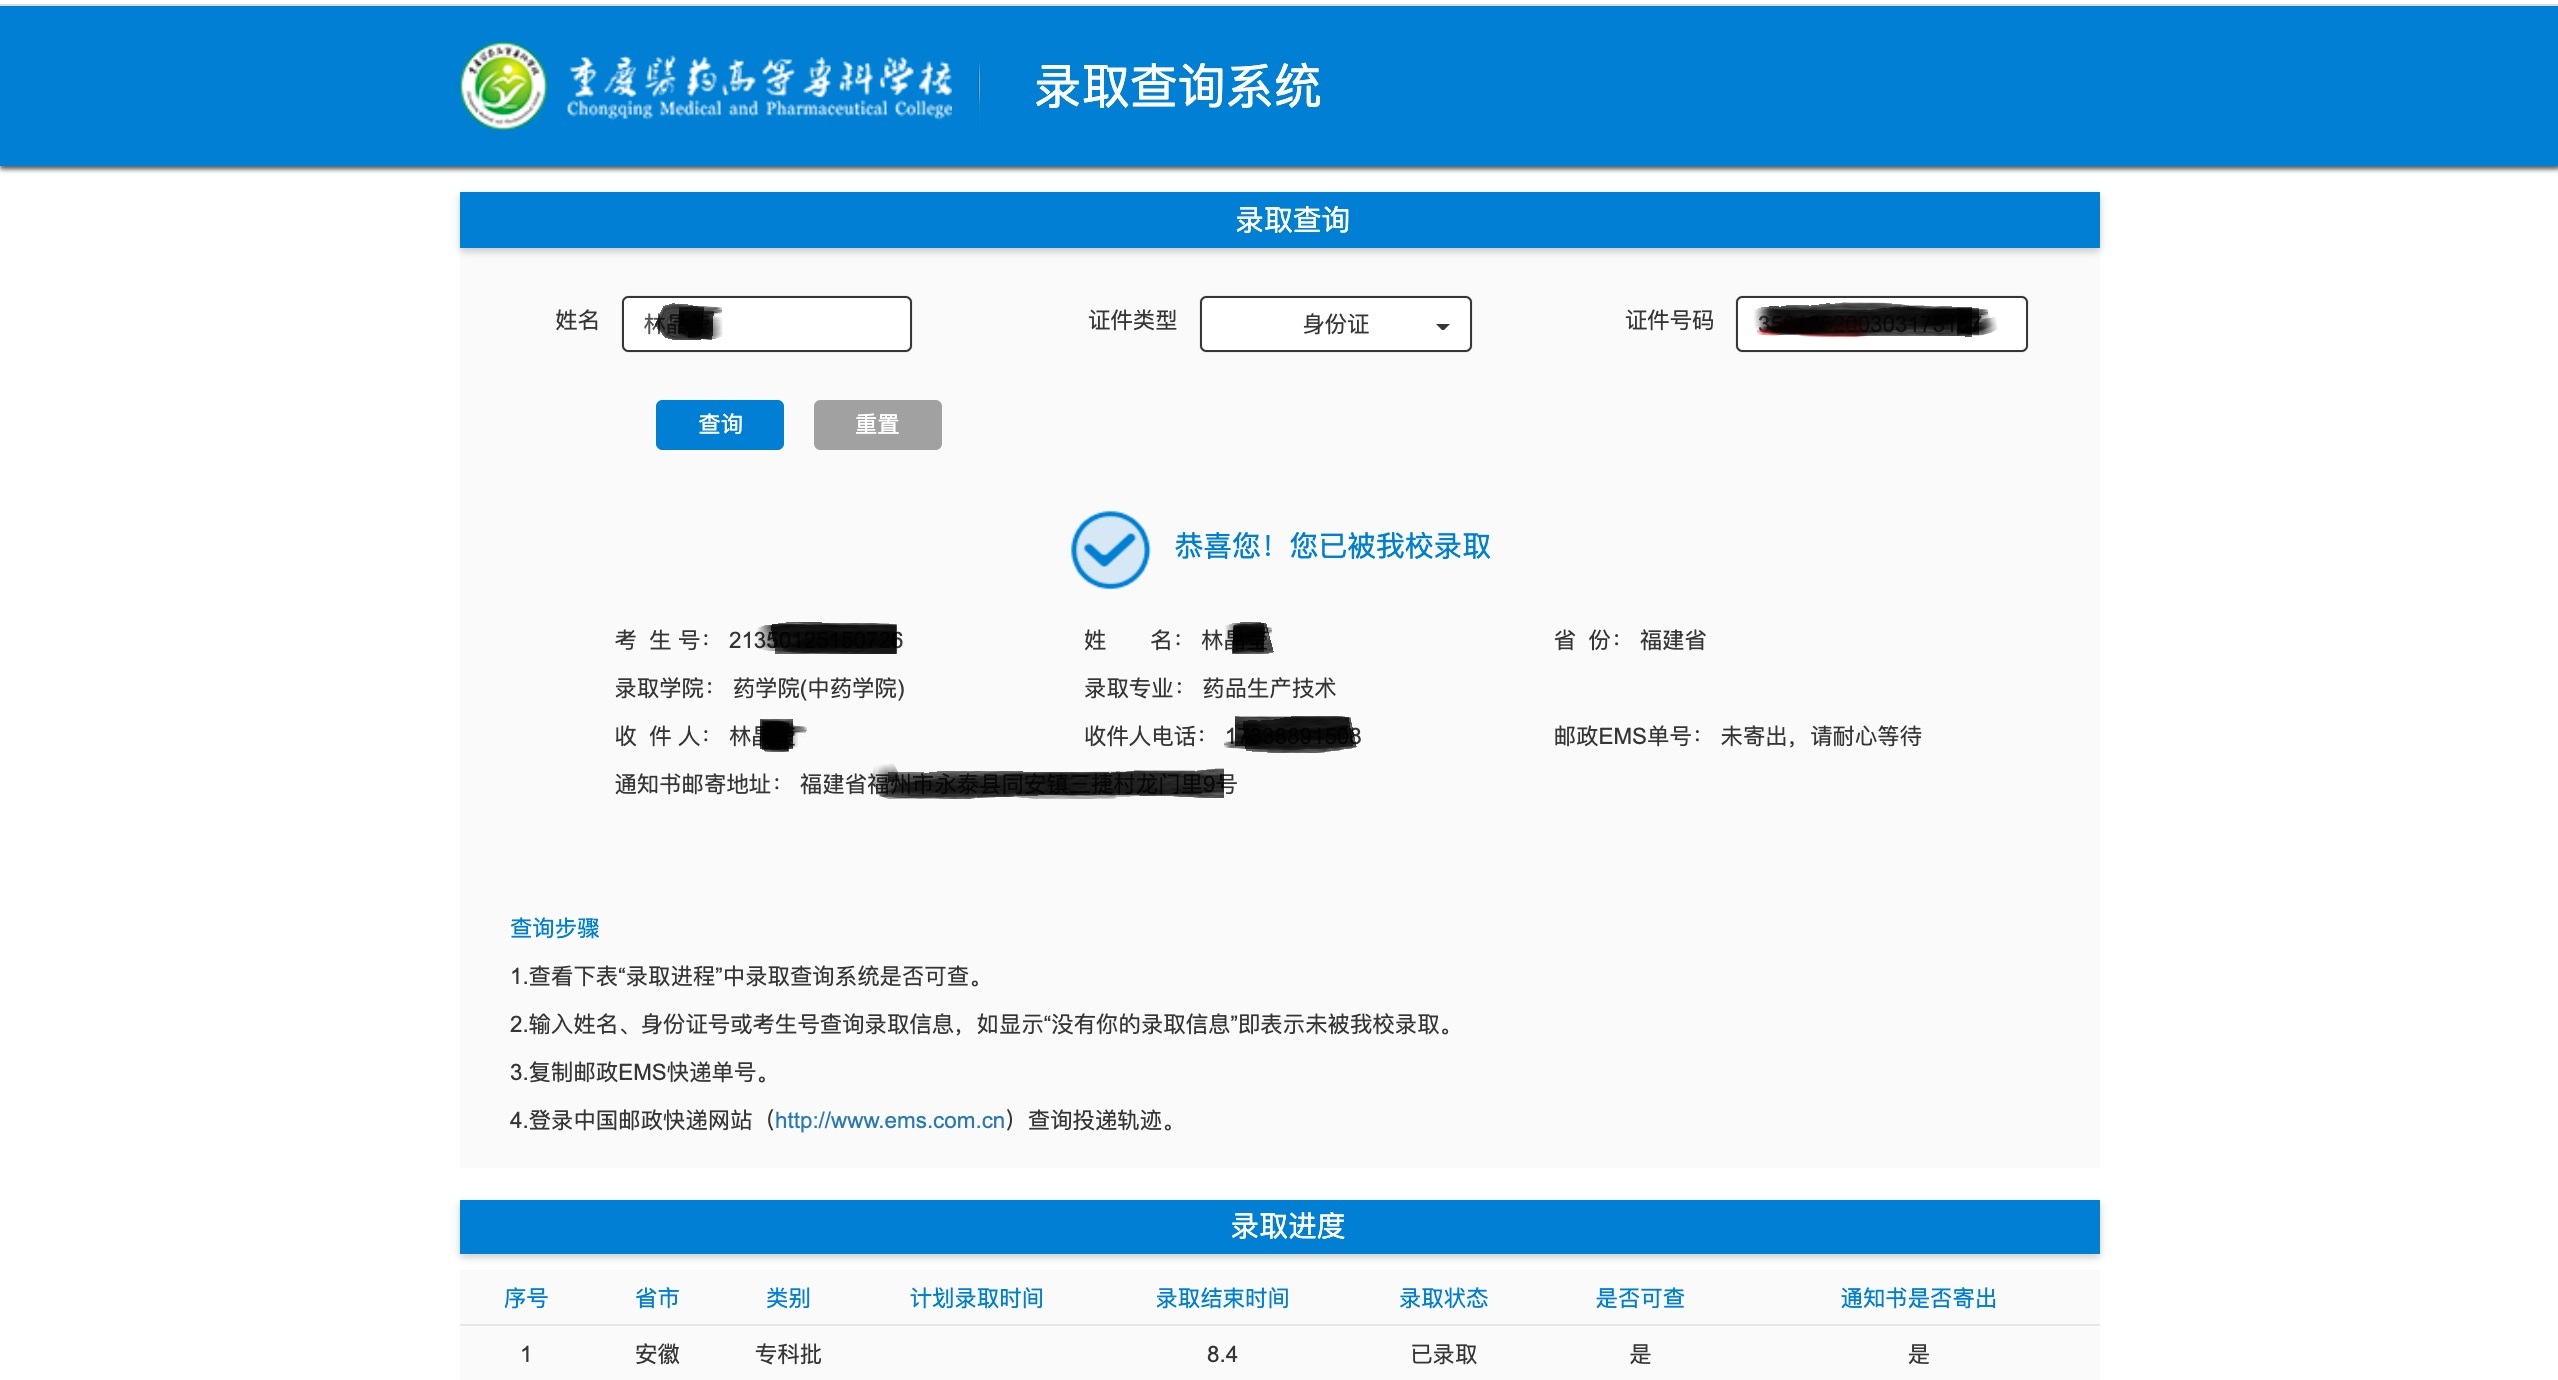Click the 恭喜您！您已被我校录取 message
Screen dimensions: 2558x1380
[1332, 546]
